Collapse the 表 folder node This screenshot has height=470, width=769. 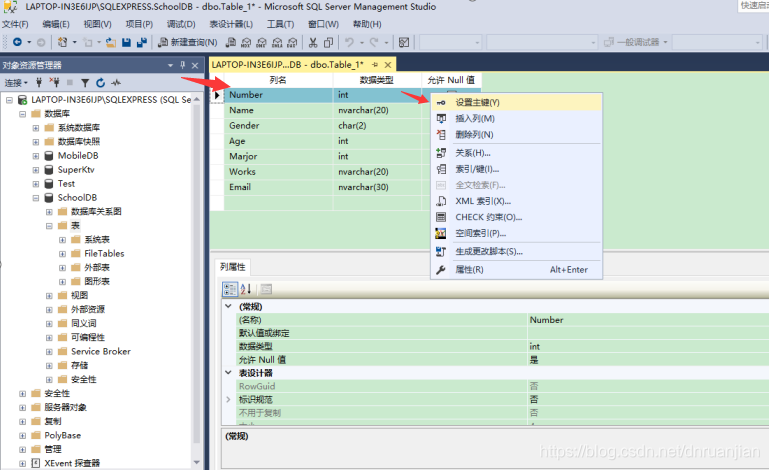(x=49, y=226)
